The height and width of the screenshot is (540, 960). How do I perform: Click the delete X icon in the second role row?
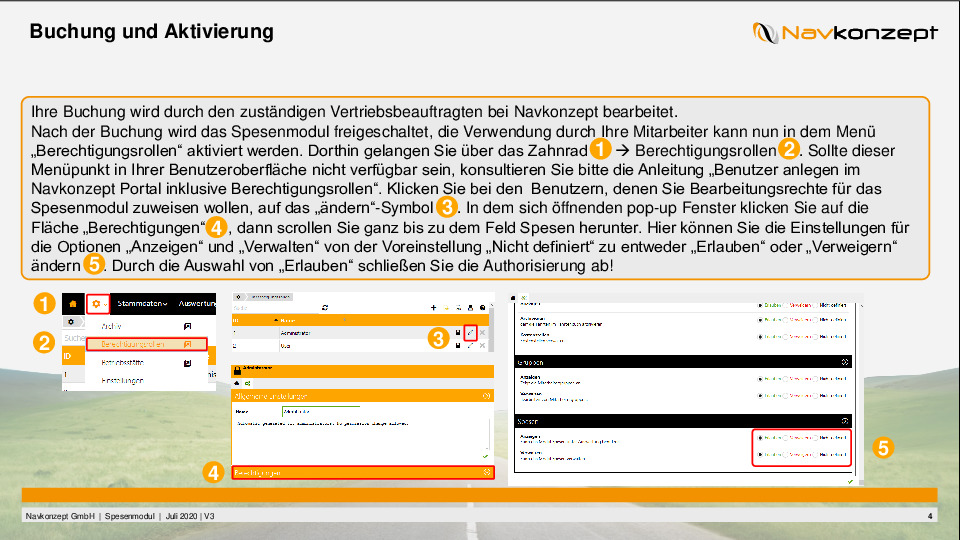point(482,345)
